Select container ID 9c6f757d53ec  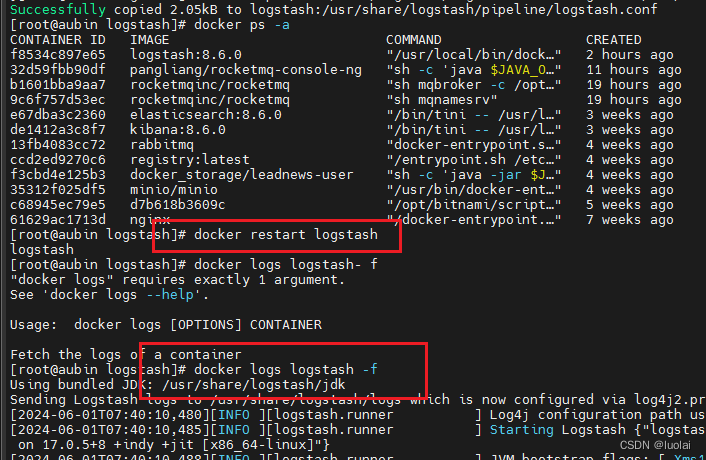(x=58, y=100)
